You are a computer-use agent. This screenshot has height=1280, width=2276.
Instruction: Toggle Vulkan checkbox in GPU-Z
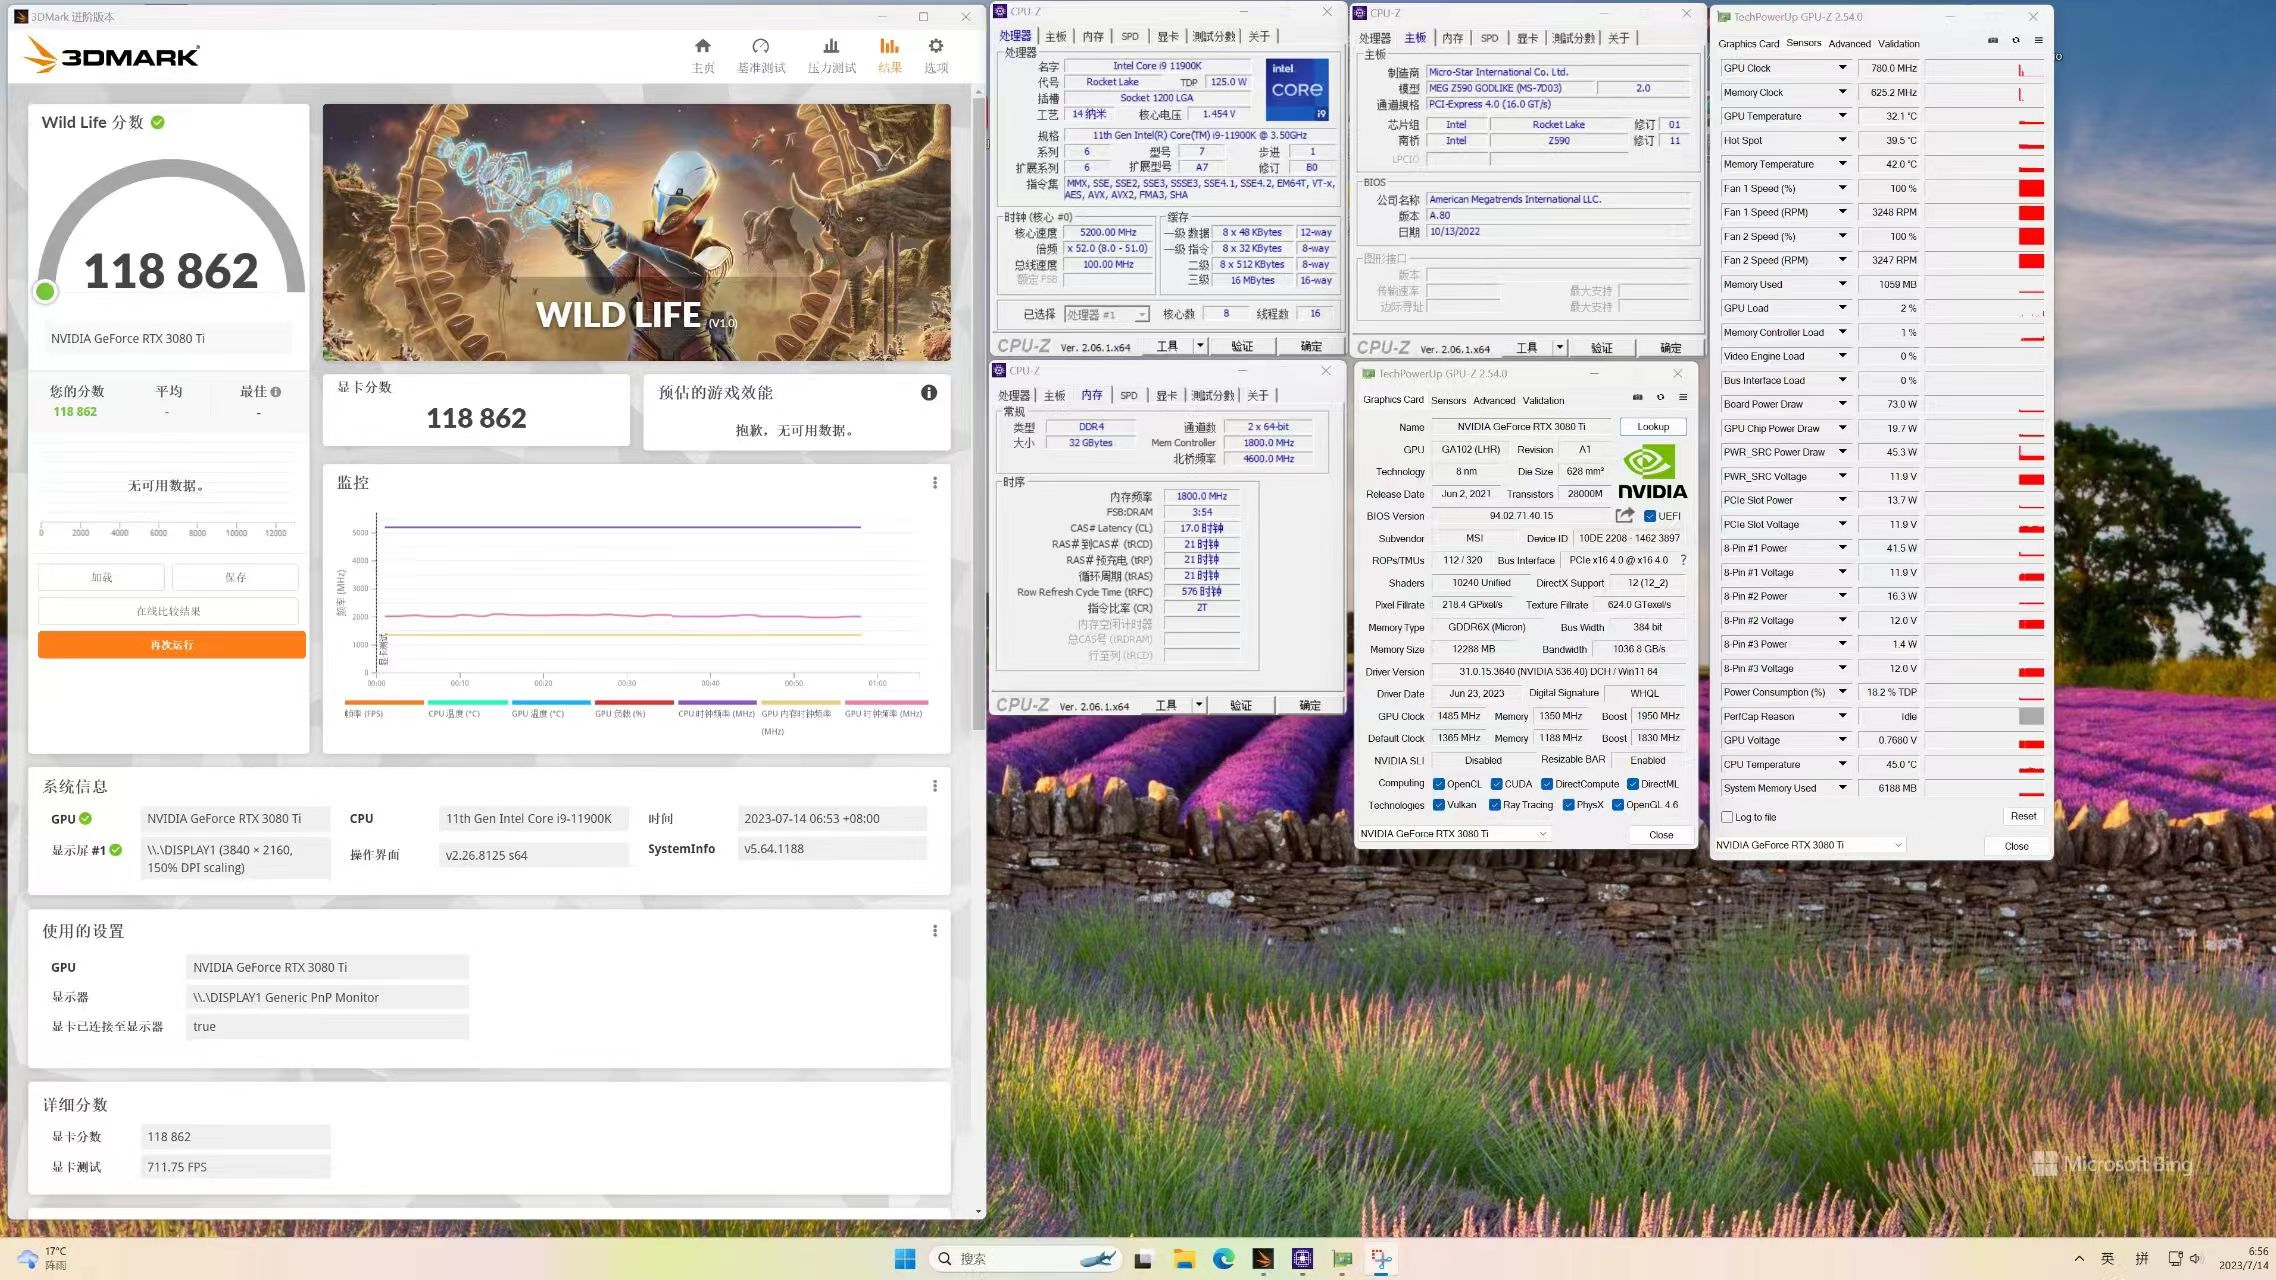(x=1439, y=805)
